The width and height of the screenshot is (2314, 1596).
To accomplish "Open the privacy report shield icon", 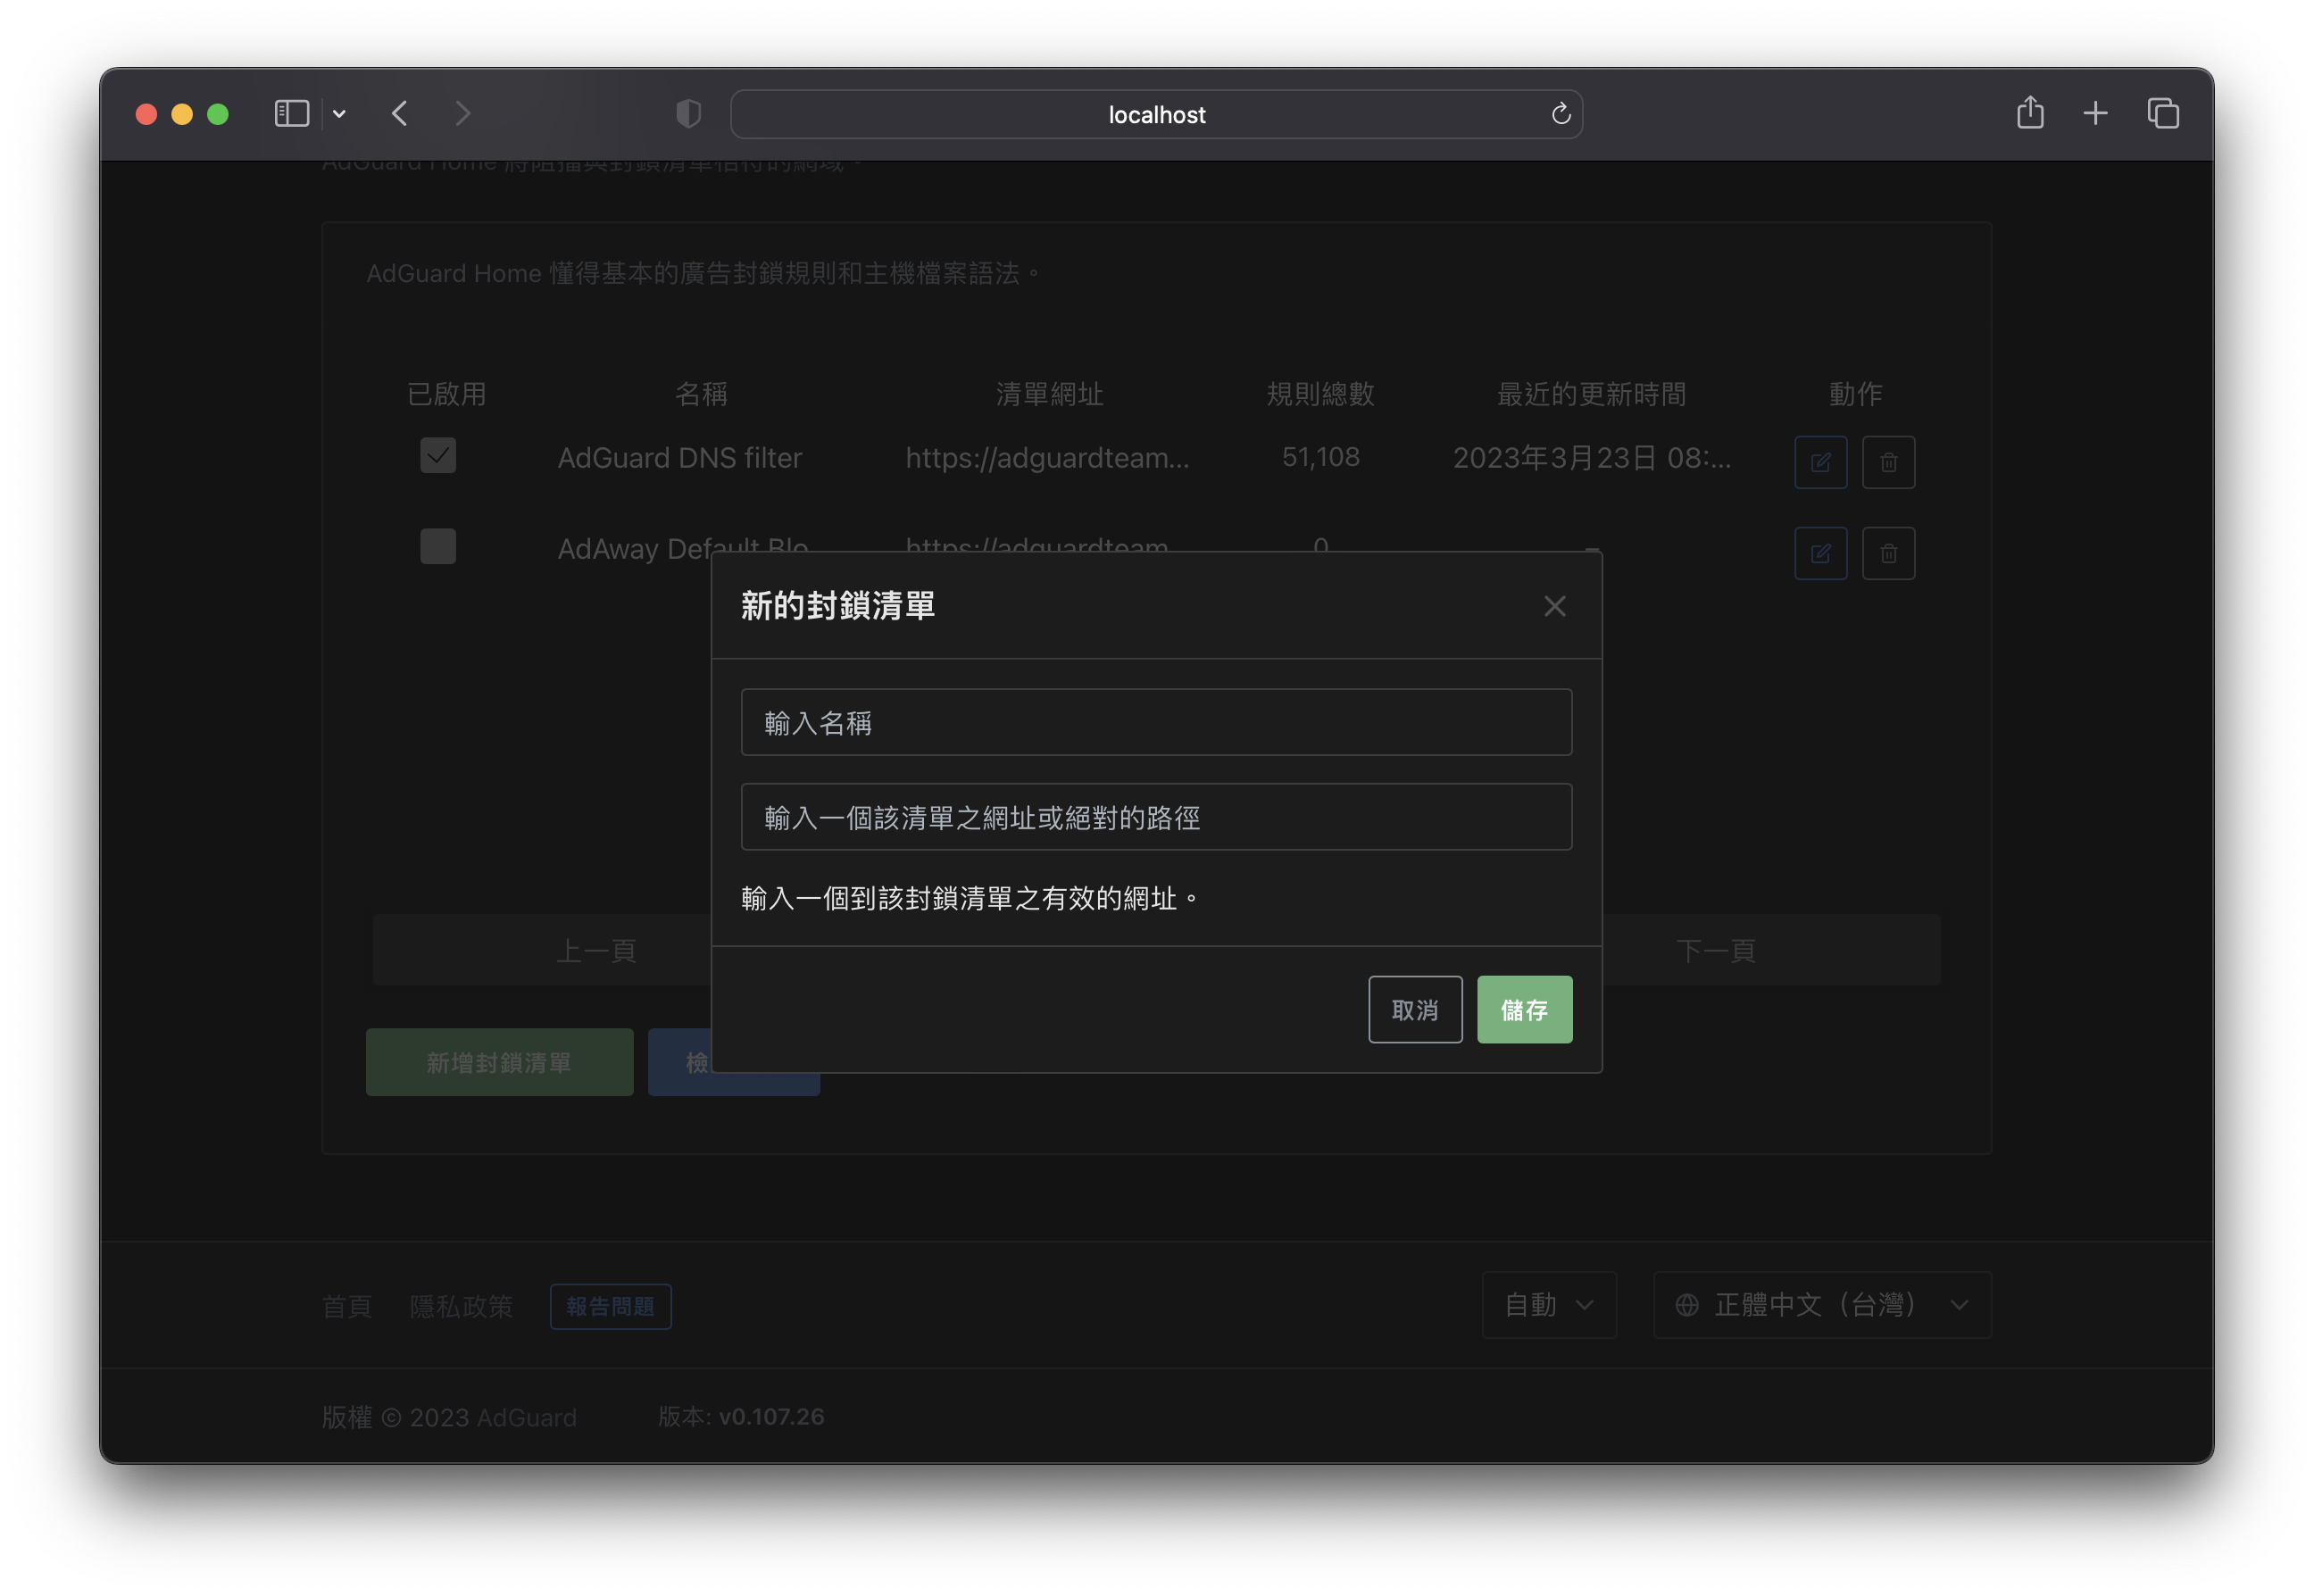I will 688,114.
